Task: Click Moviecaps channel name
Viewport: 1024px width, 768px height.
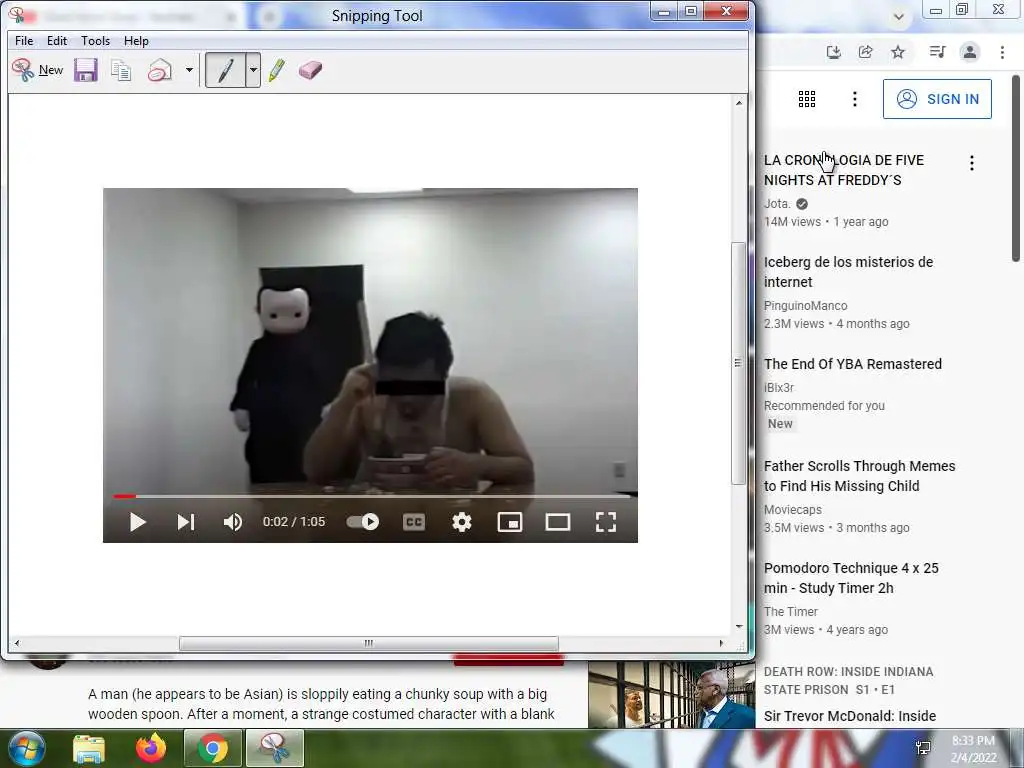Action: [793, 509]
